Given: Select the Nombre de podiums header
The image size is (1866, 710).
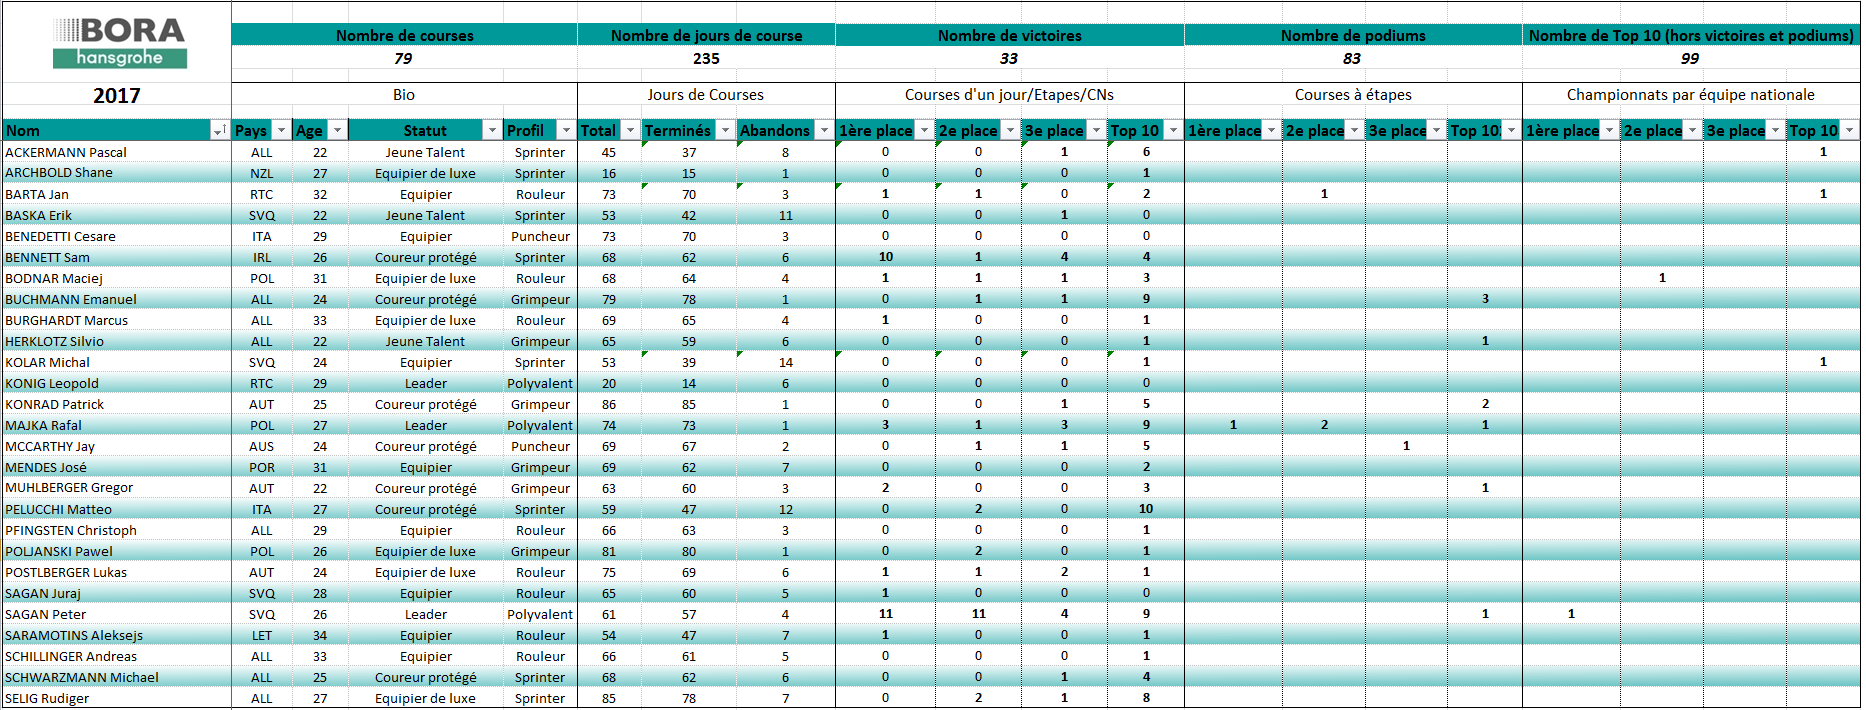Looking at the screenshot, I should (1353, 35).
